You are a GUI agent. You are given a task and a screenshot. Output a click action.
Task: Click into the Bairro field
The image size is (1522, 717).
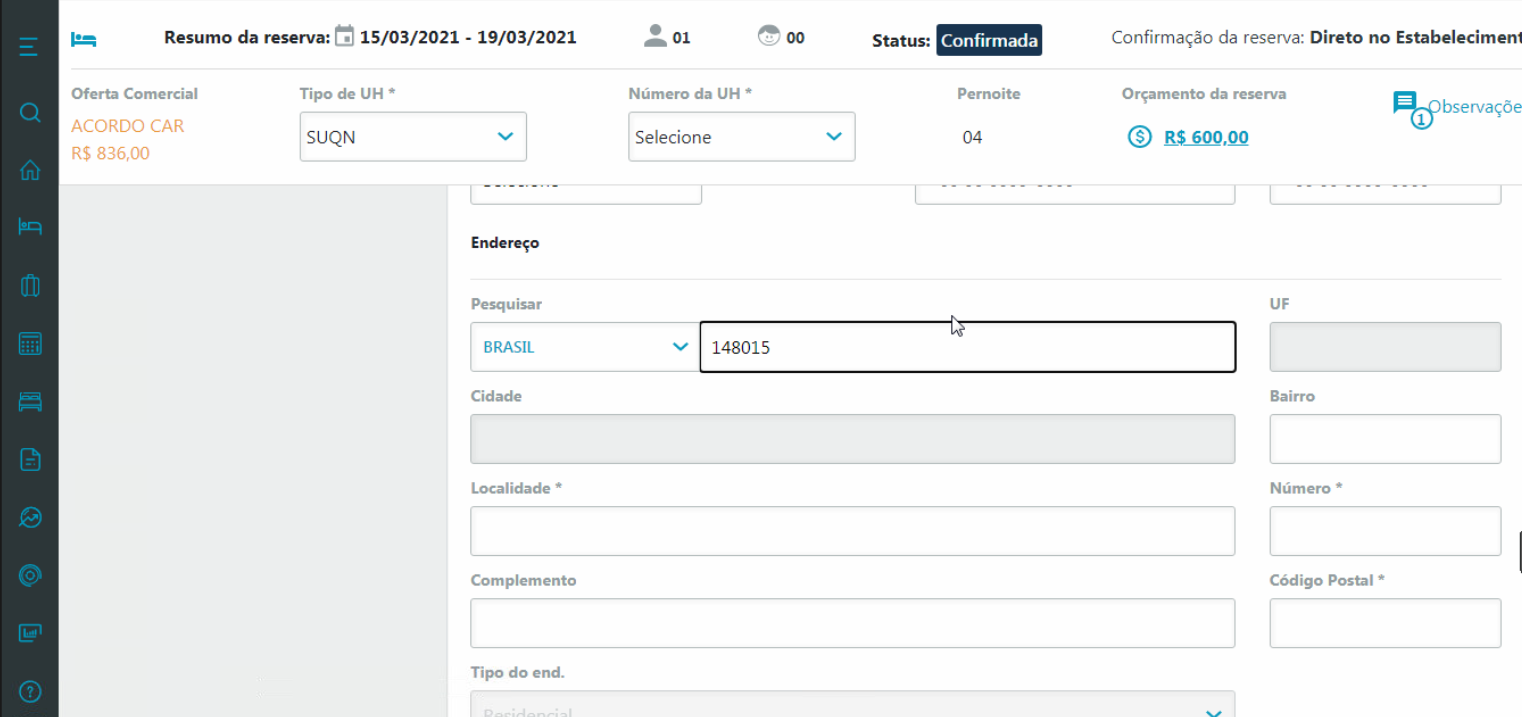[x=1385, y=439]
